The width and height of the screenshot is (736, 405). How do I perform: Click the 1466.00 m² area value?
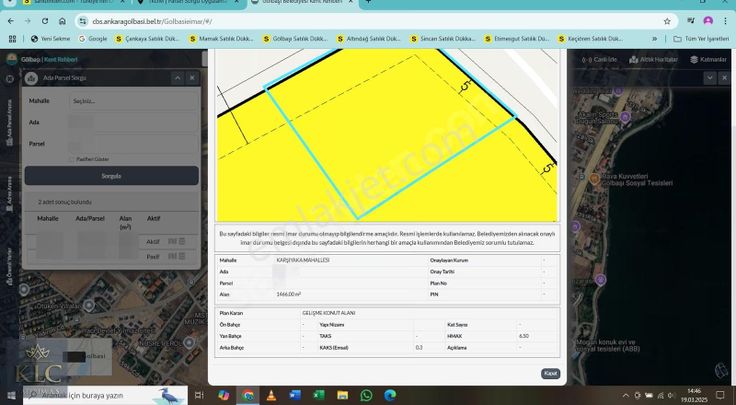pyautogui.click(x=289, y=294)
